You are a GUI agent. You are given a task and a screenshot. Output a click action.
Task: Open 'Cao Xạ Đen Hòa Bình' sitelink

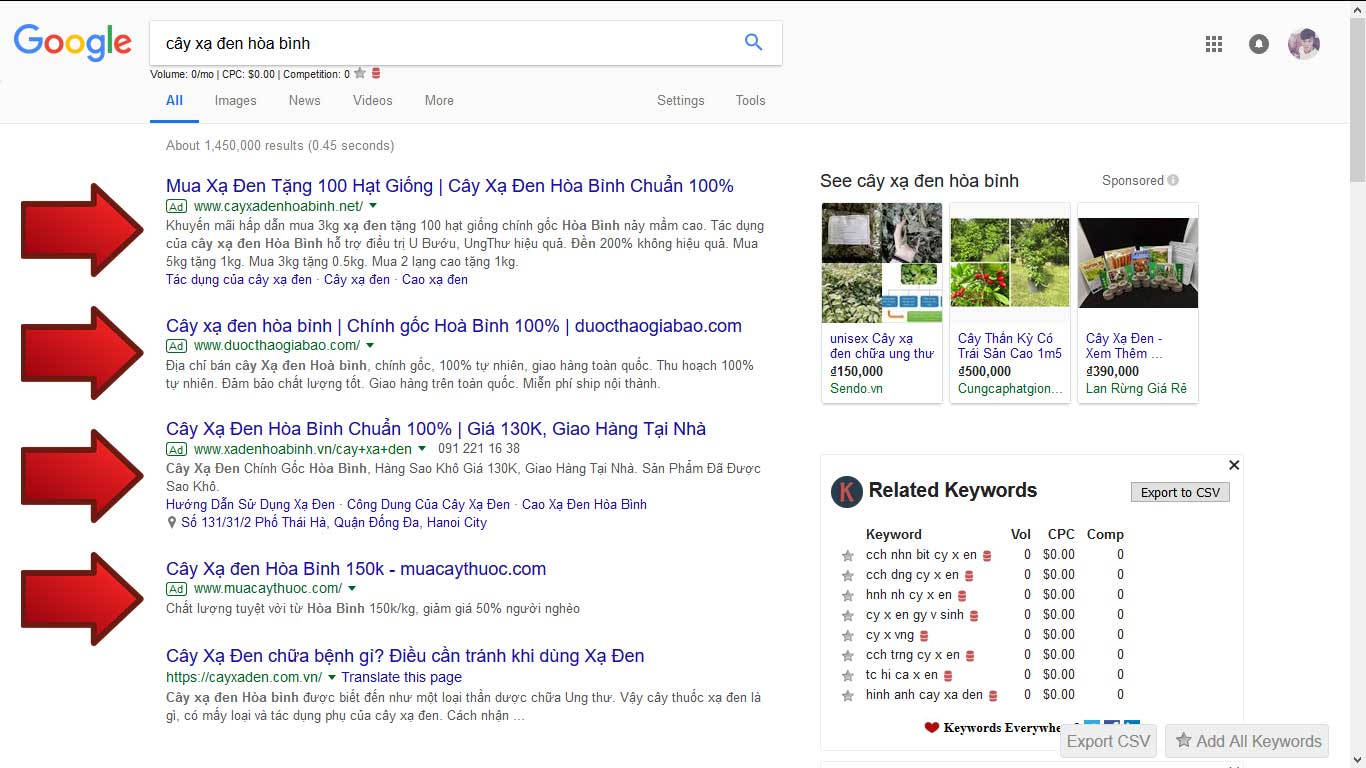[584, 504]
